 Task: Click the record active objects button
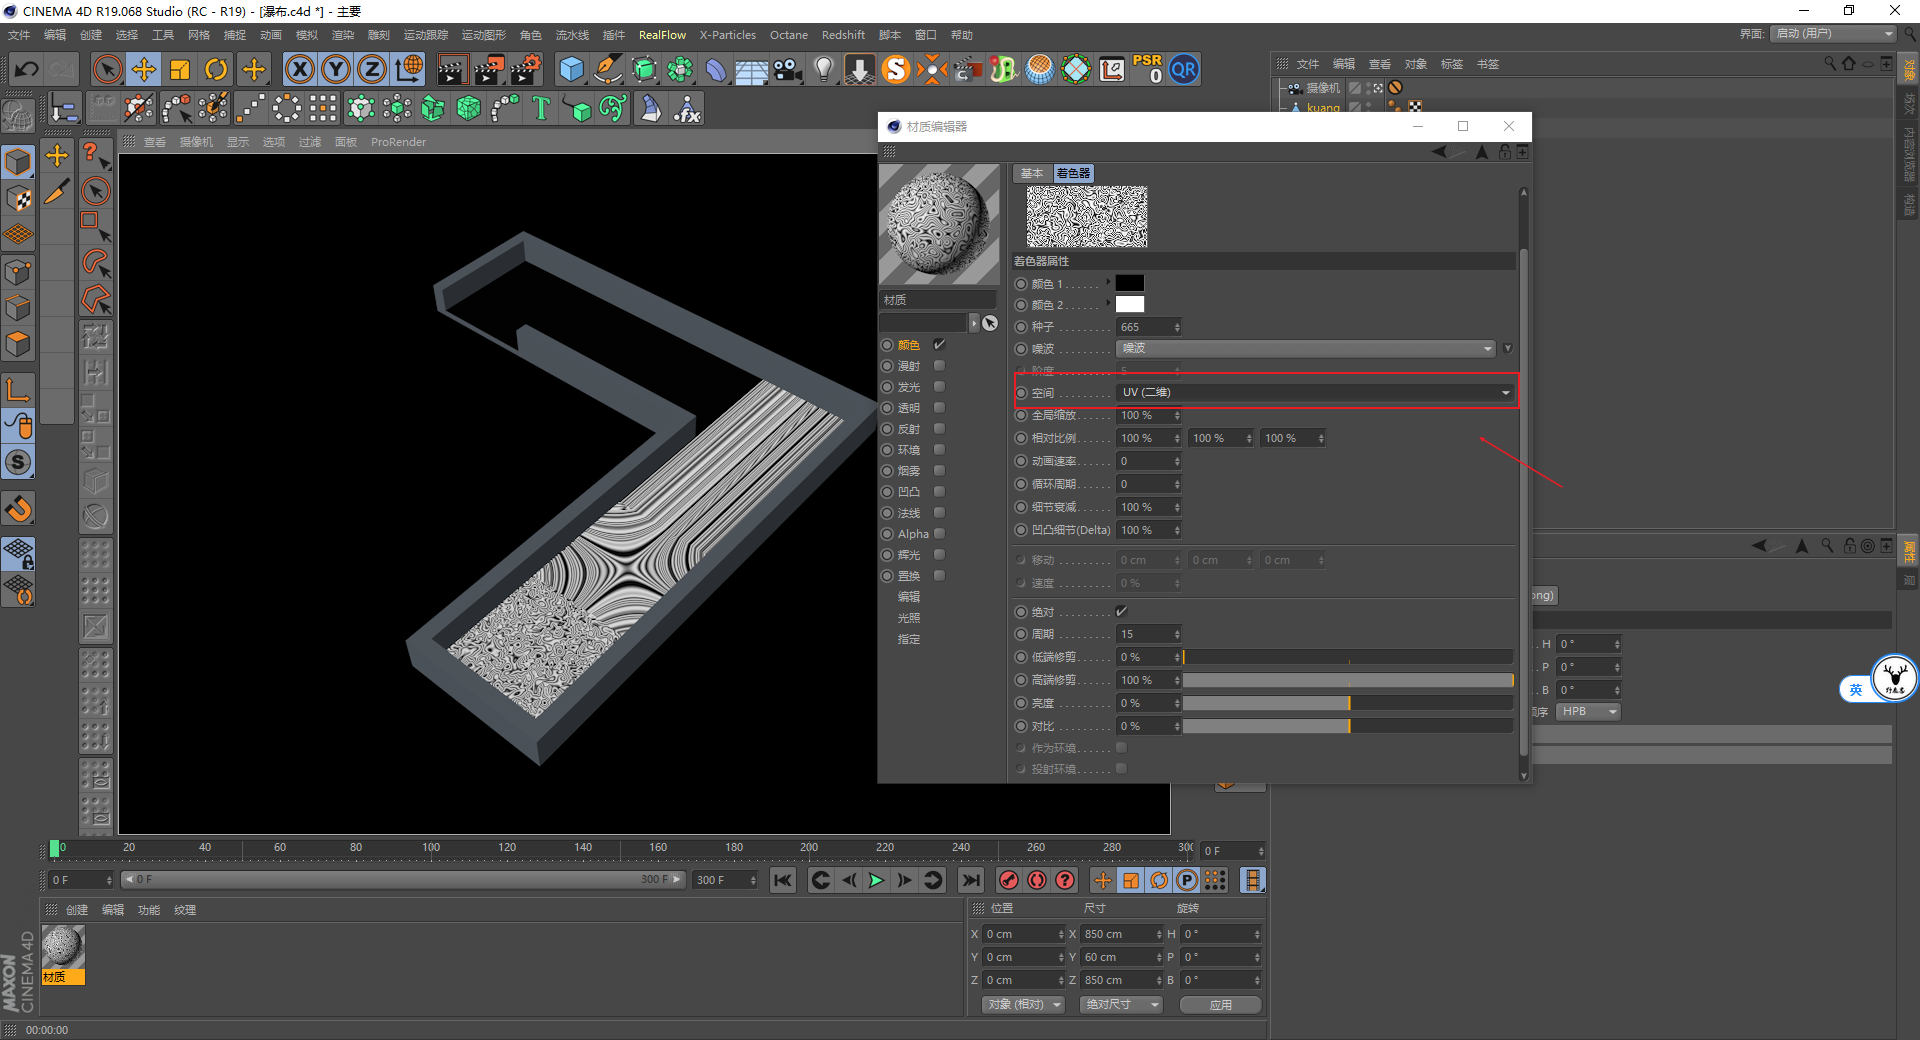tap(1008, 880)
